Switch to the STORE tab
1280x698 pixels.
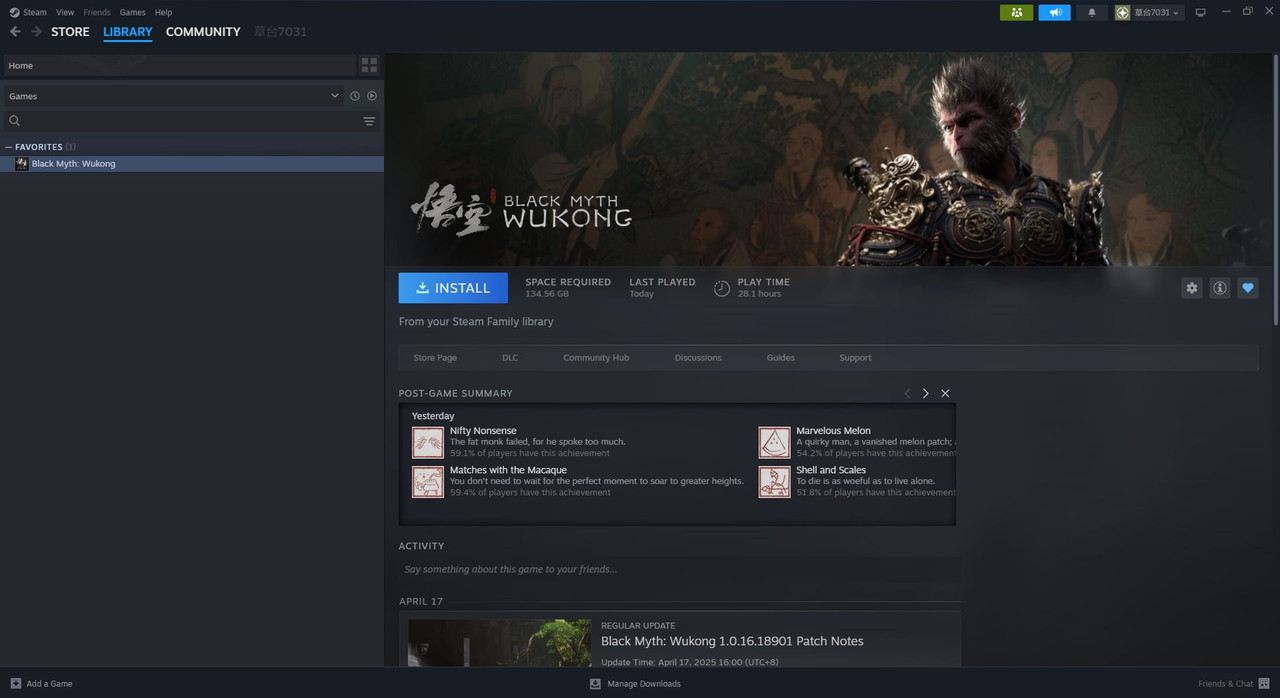tap(70, 32)
